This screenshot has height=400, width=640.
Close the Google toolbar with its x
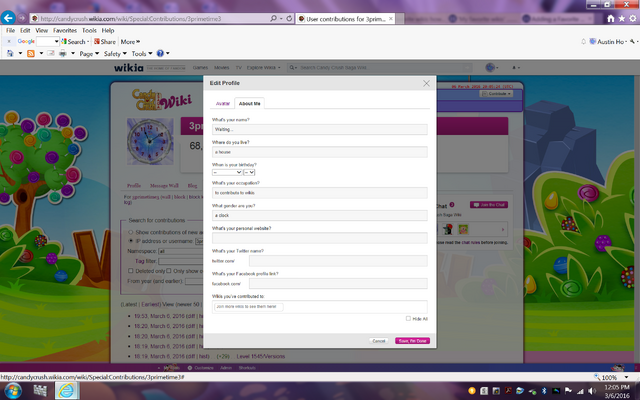pos(9,42)
